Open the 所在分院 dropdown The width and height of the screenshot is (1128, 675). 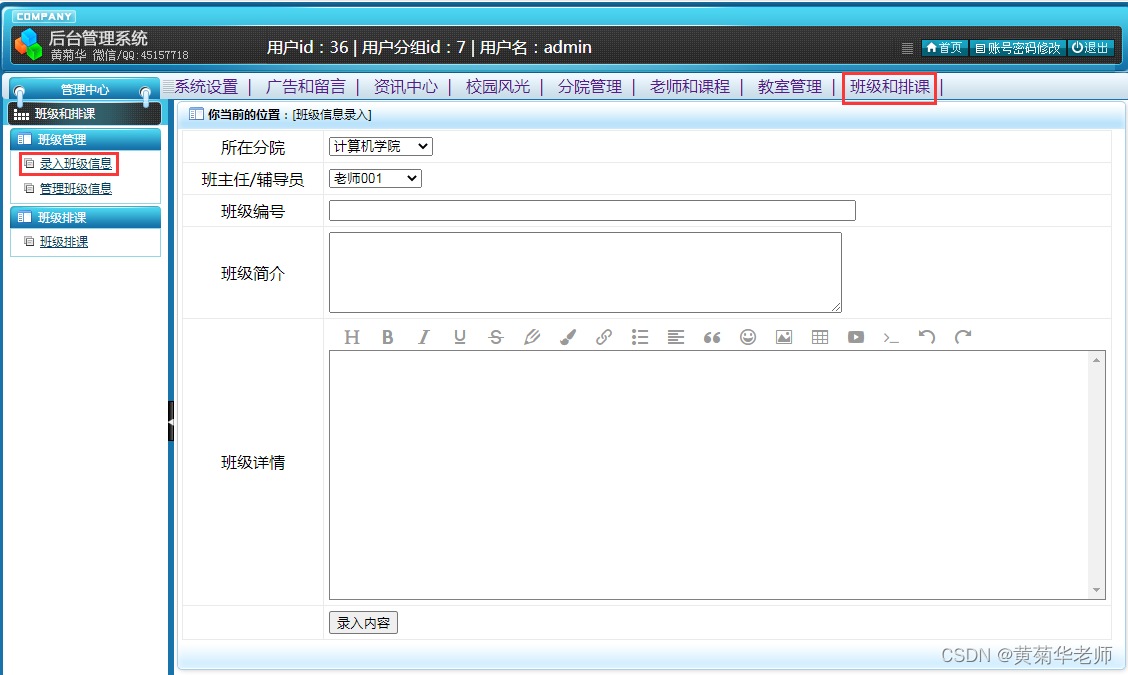pyautogui.click(x=381, y=147)
